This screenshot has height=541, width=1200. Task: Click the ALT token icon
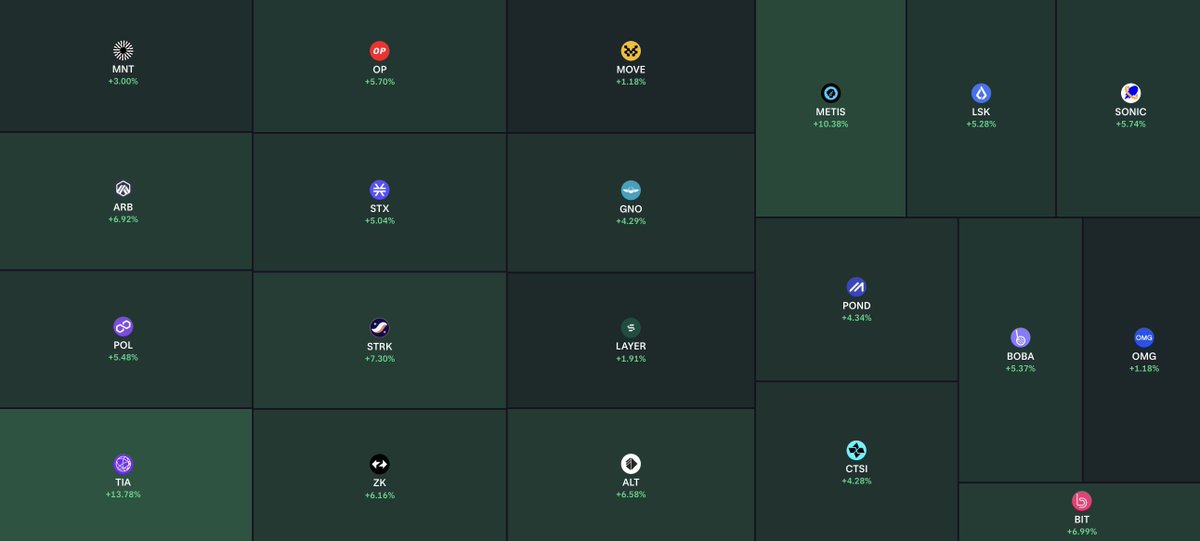tap(630, 464)
